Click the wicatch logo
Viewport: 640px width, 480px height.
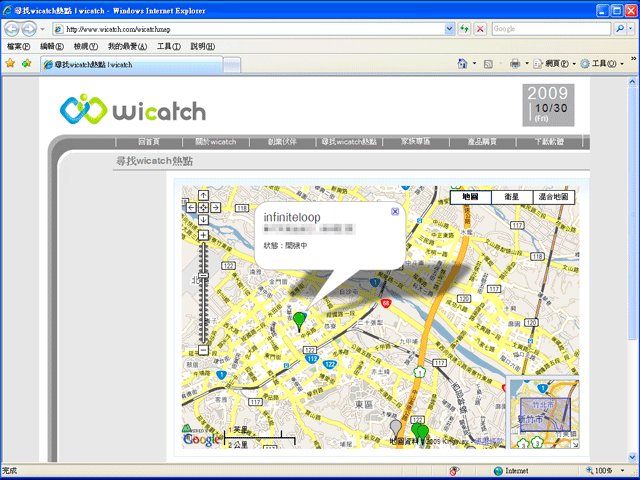pyautogui.click(x=133, y=109)
